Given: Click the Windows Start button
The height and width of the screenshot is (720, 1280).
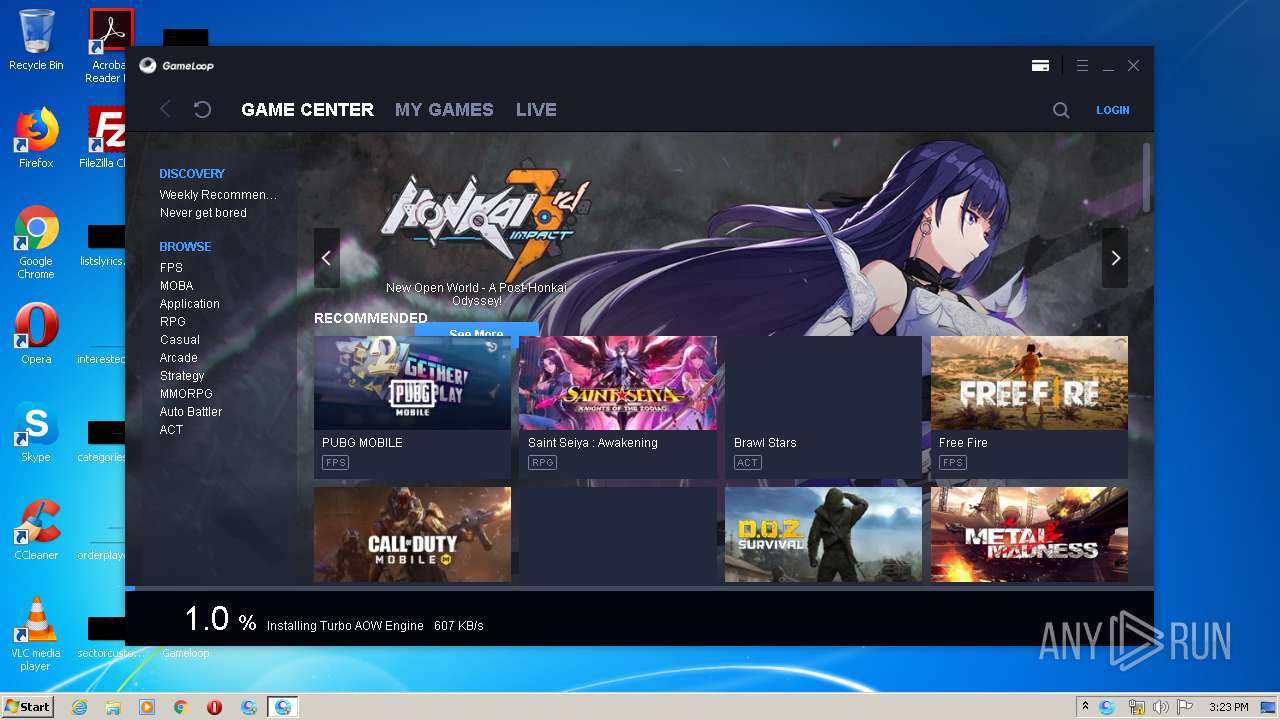Looking at the screenshot, I should tap(27, 706).
